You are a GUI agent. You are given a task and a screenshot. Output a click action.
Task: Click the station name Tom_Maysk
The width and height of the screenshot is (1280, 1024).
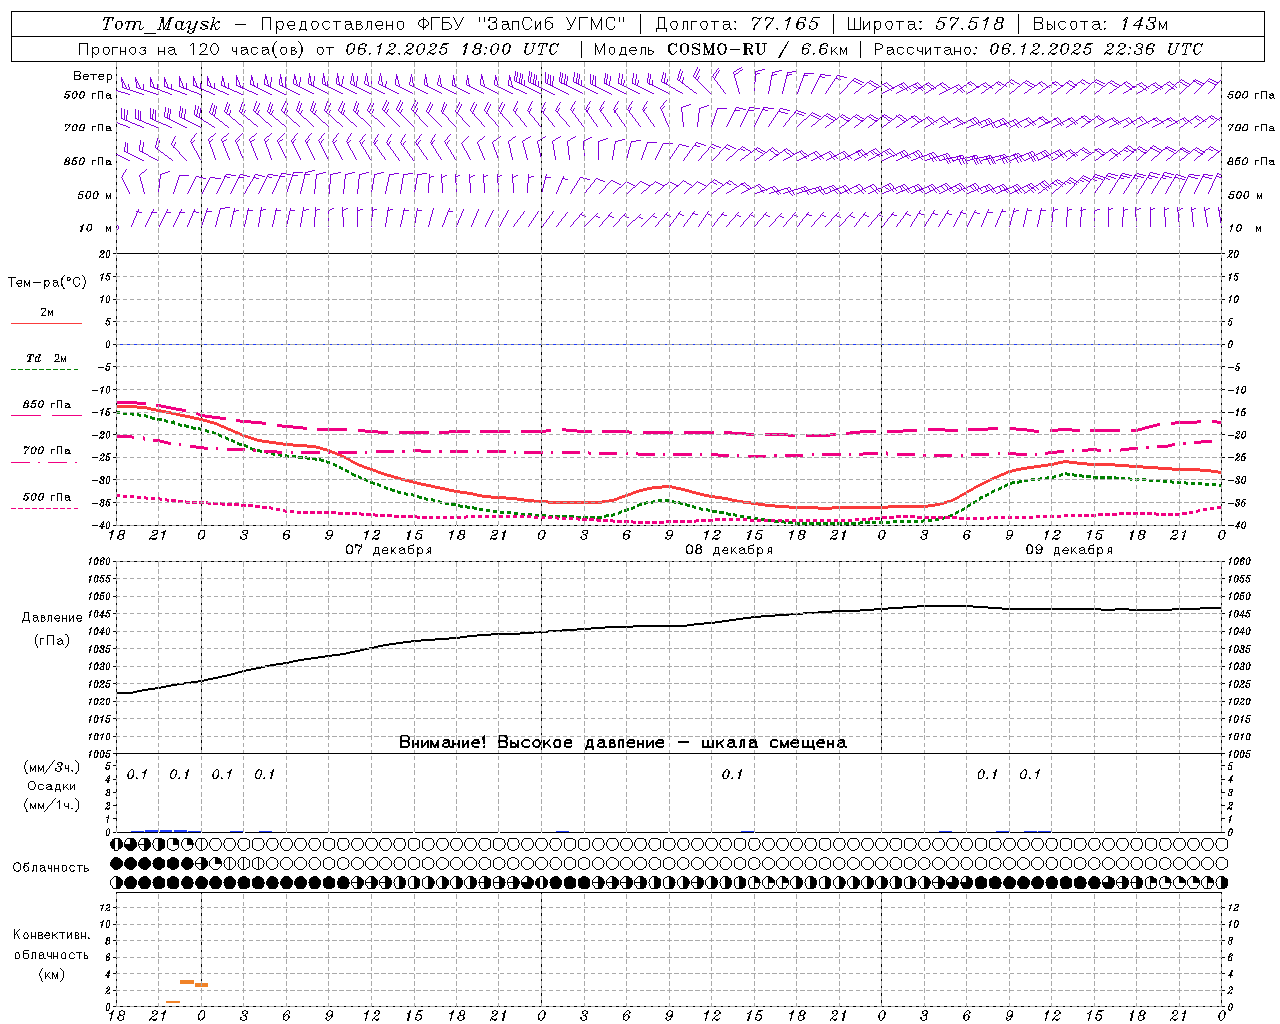pyautogui.click(x=161, y=24)
